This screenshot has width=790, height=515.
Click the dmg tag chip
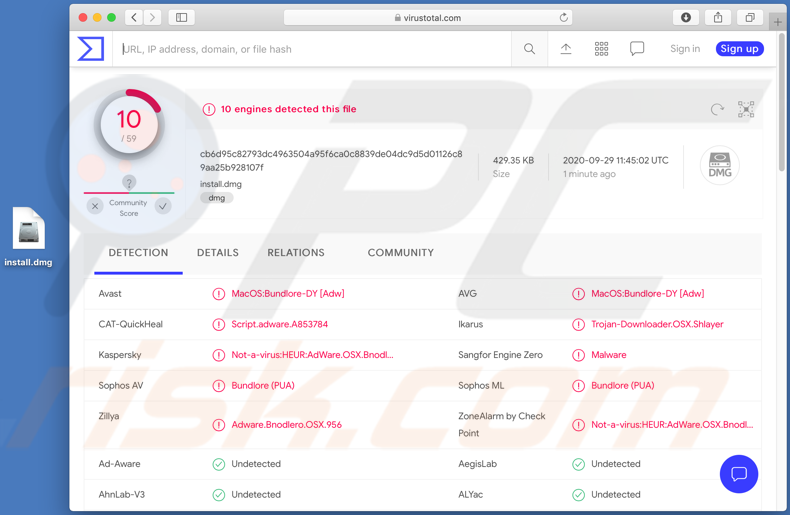click(x=217, y=198)
